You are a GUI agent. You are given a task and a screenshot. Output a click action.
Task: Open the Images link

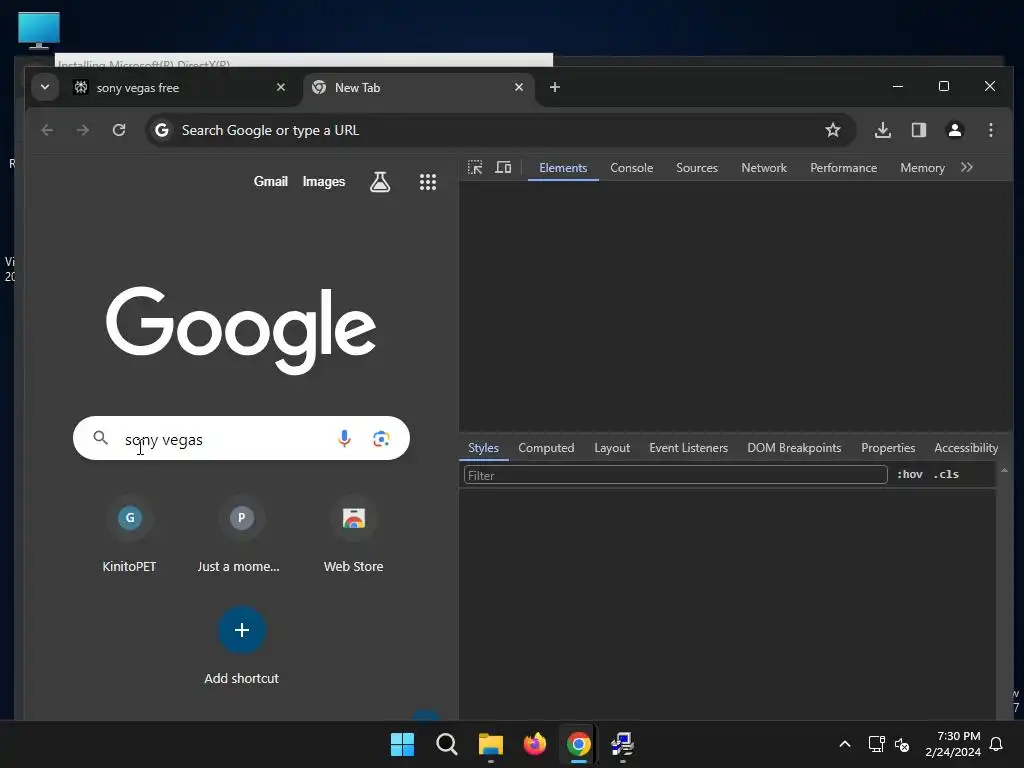[324, 182]
